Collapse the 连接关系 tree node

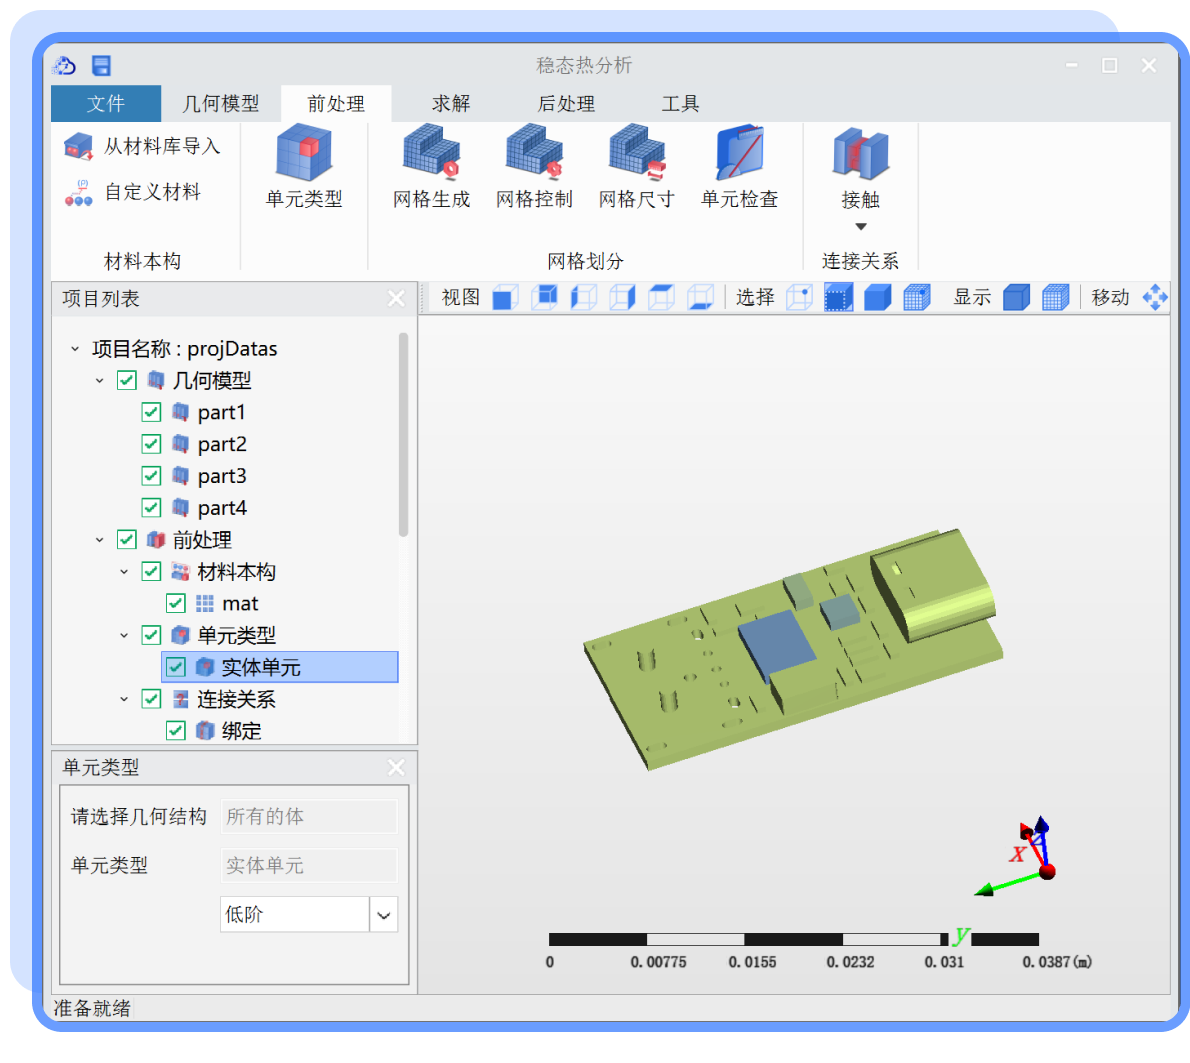[124, 699]
